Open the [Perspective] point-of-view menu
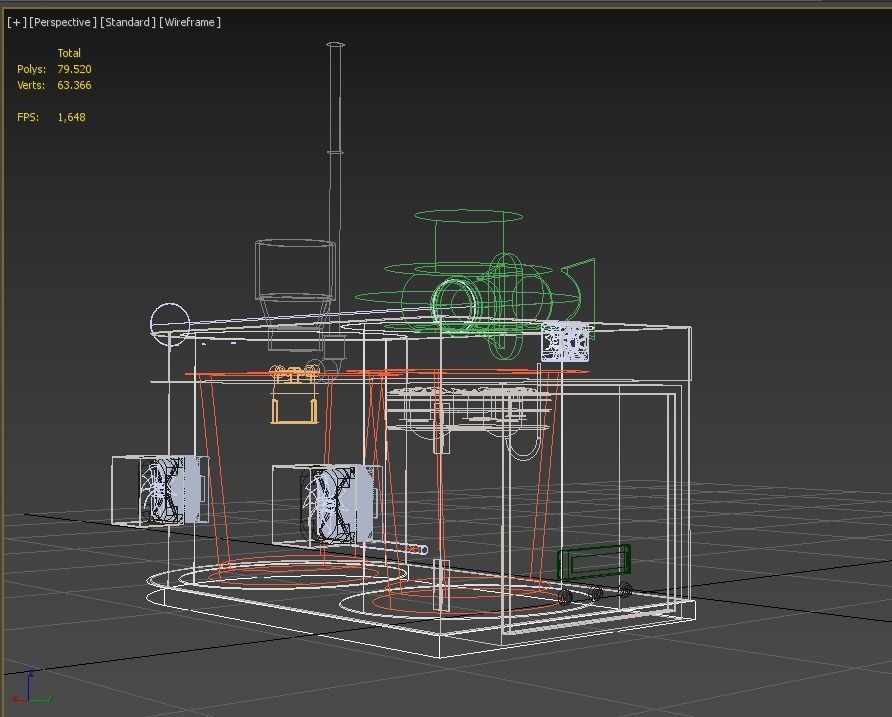892x717 pixels. click(x=63, y=22)
